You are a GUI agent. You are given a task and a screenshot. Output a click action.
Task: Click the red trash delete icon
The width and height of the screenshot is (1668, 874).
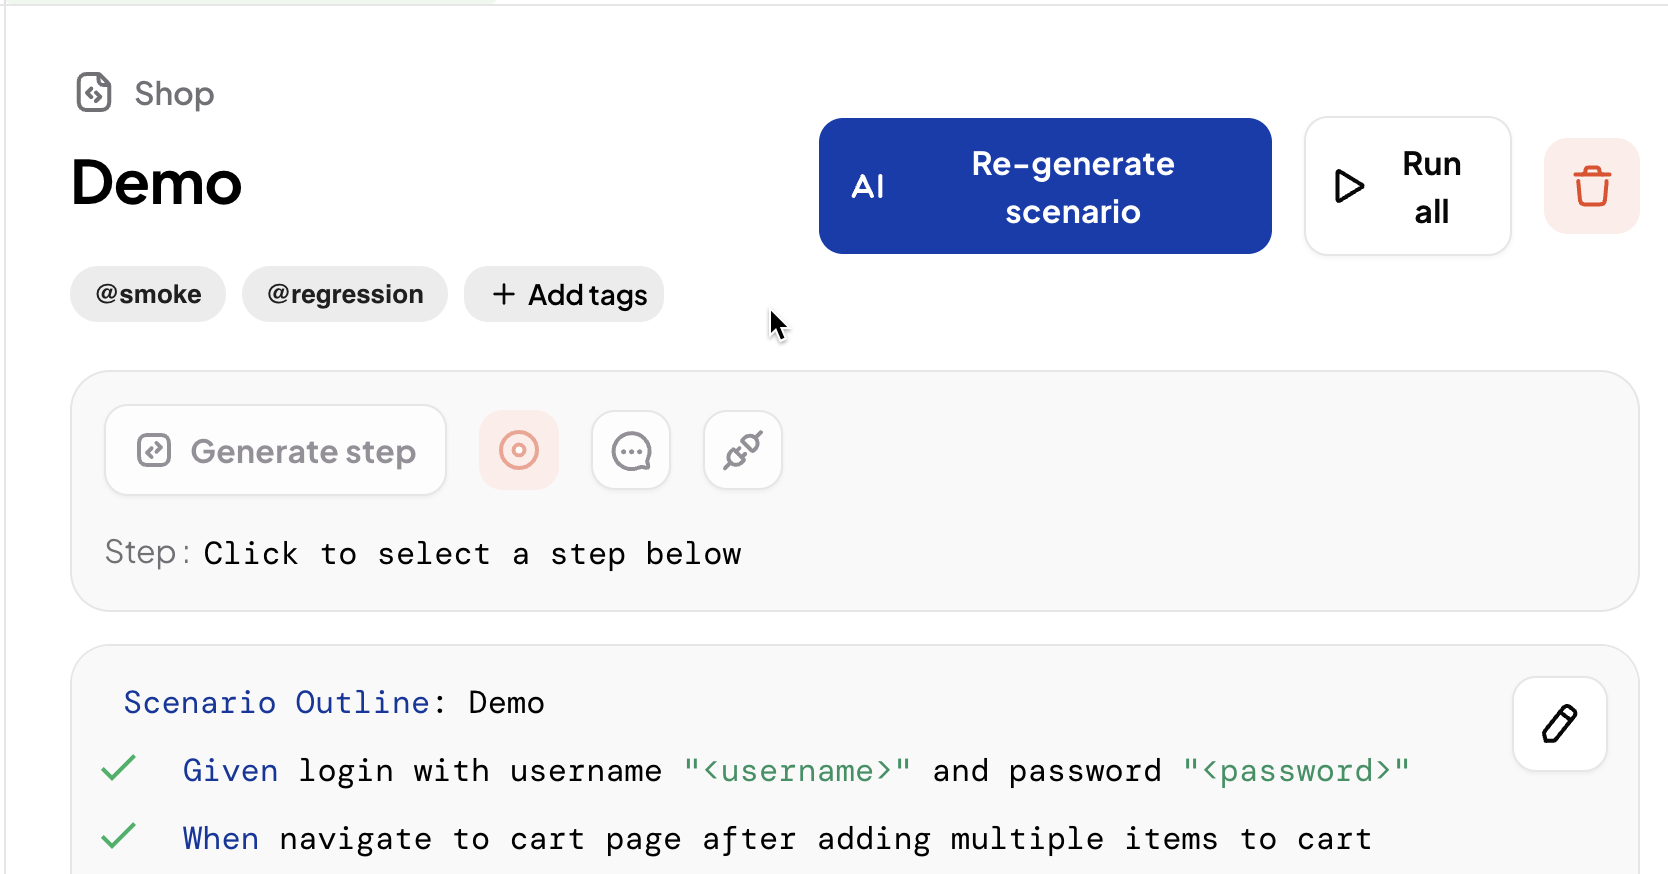pos(1592,186)
